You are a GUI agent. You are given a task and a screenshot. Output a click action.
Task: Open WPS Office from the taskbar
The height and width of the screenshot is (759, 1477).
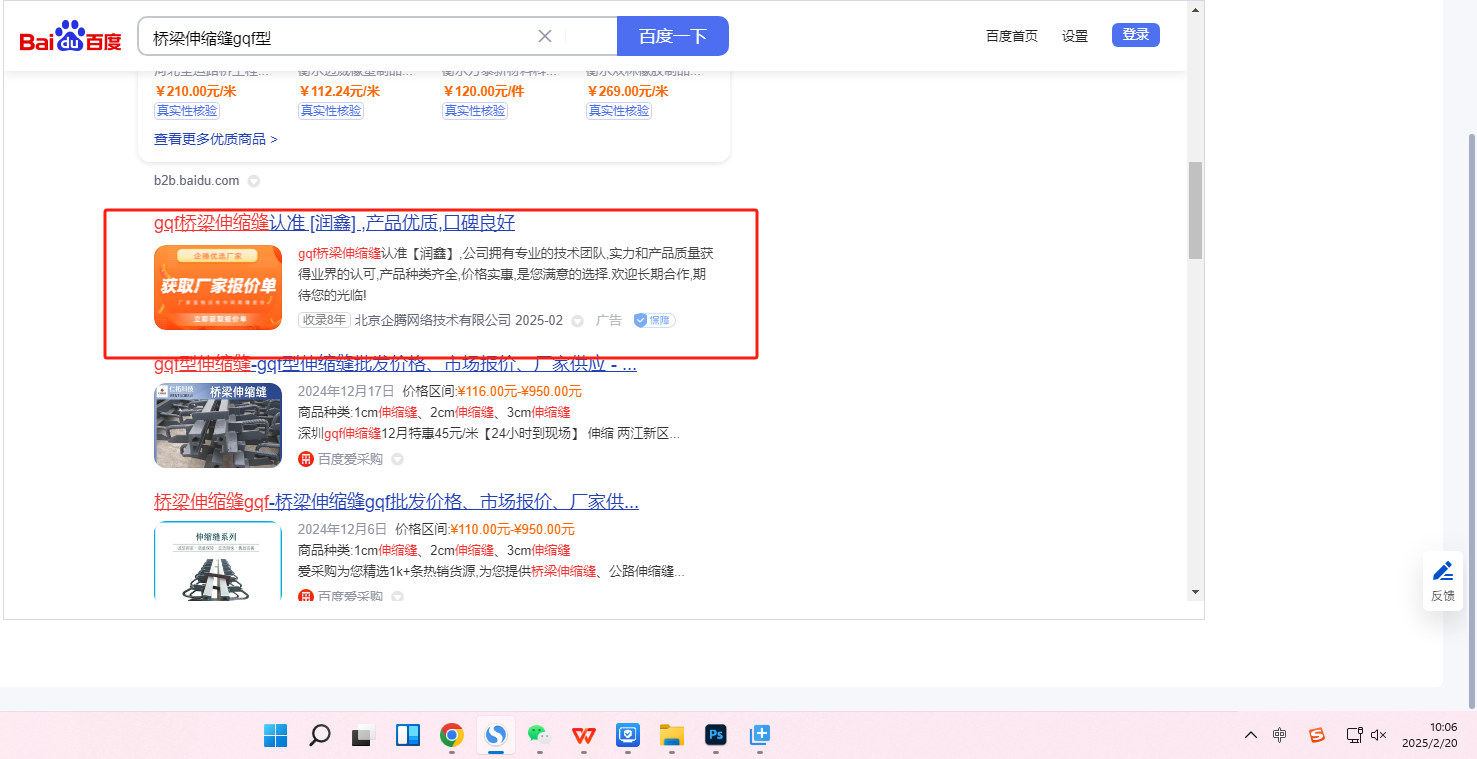[583, 736]
